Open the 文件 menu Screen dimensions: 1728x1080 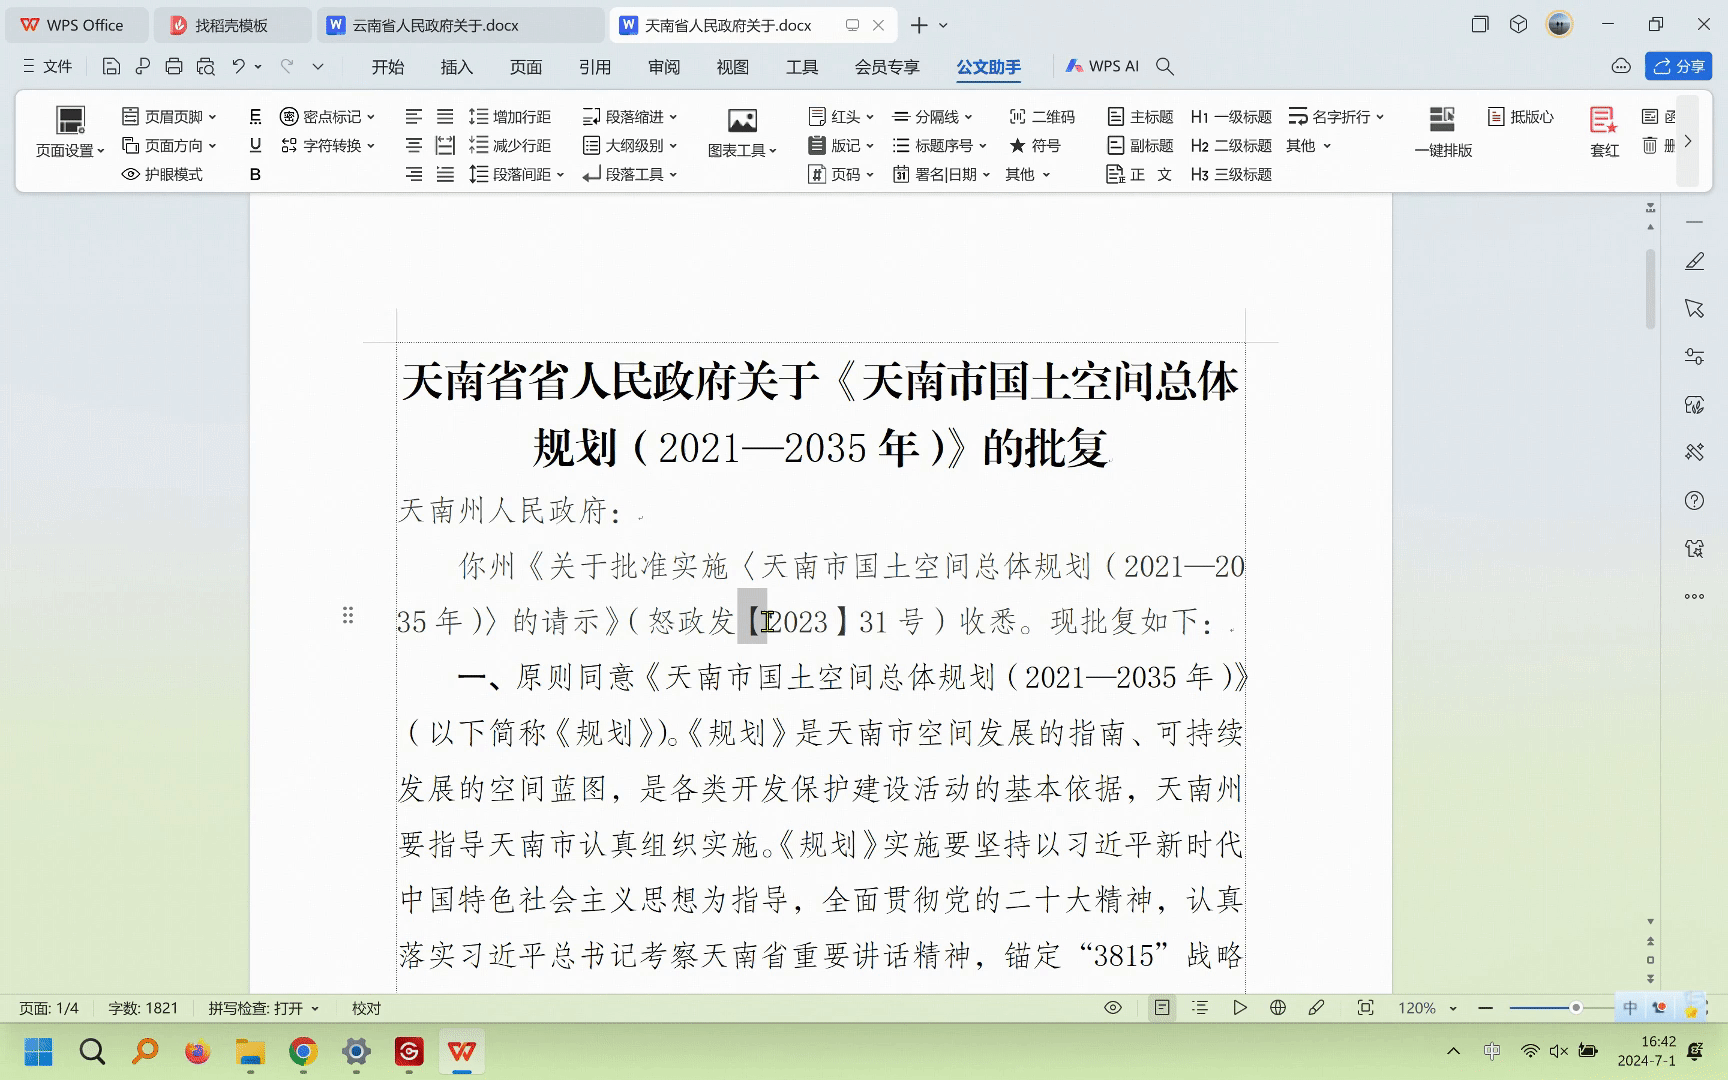(x=47, y=66)
